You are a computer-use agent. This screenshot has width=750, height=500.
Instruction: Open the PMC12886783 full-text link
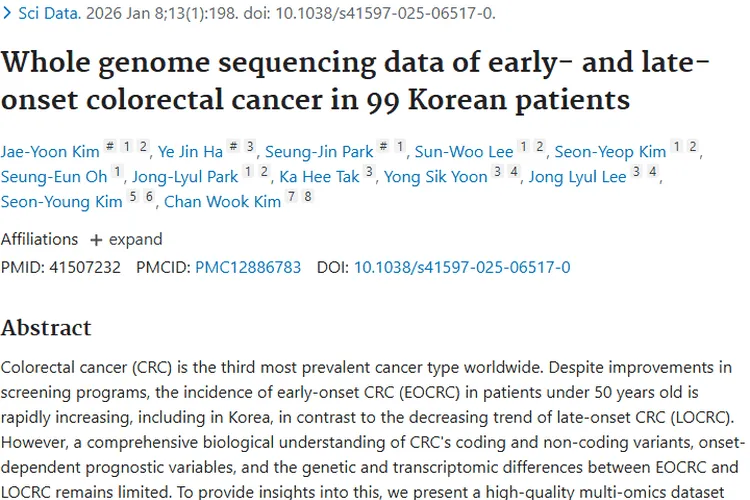[x=247, y=267]
